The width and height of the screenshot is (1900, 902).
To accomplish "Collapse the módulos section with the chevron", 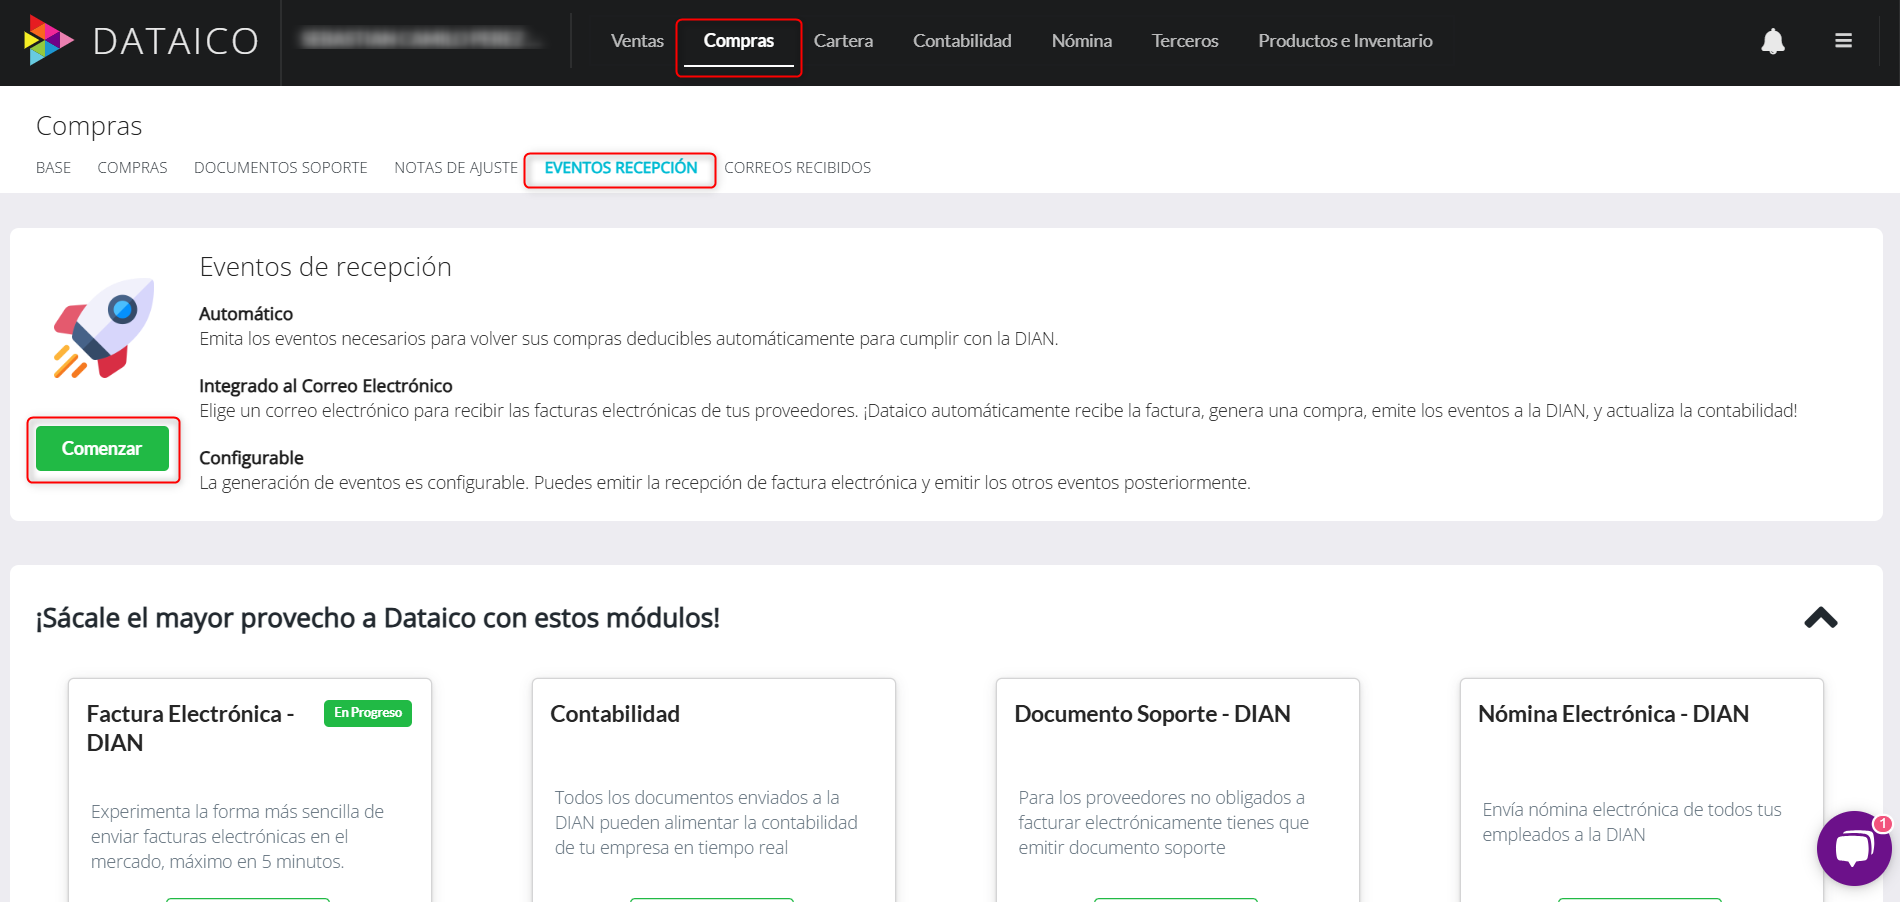I will click(1822, 618).
